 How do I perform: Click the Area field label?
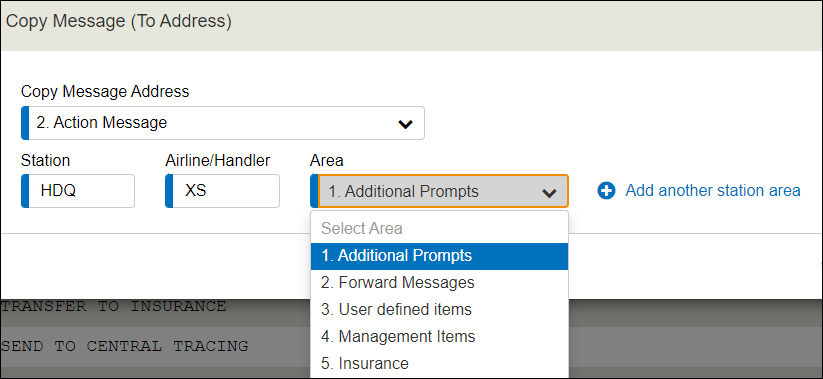click(x=326, y=161)
